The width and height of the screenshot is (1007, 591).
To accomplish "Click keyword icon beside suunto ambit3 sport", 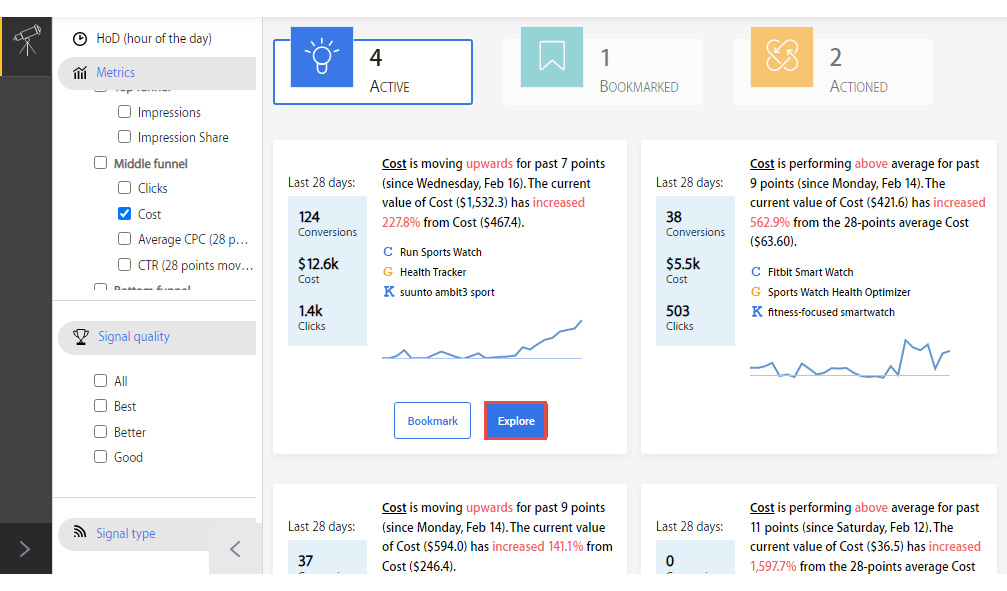I will pyautogui.click(x=389, y=292).
